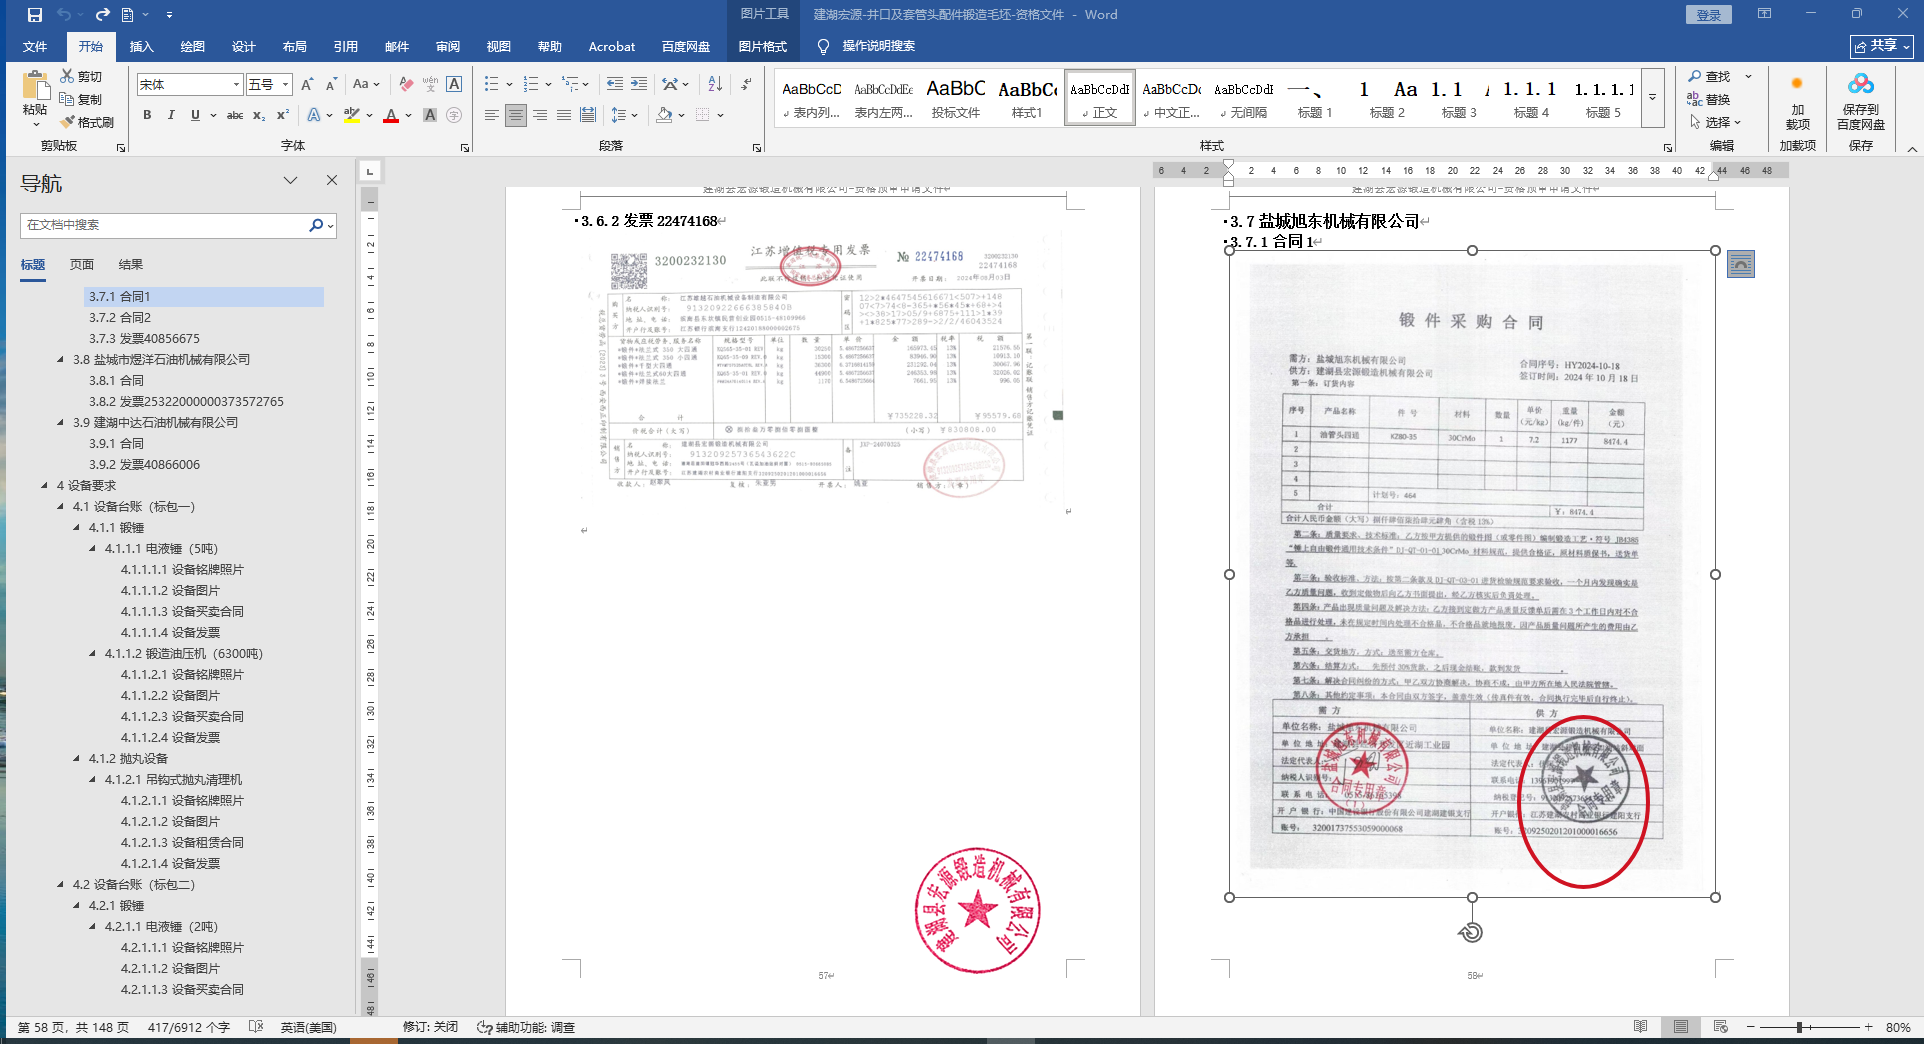Paste clipboard contents with 粘贴
The width and height of the screenshot is (1924, 1044).
point(35,100)
